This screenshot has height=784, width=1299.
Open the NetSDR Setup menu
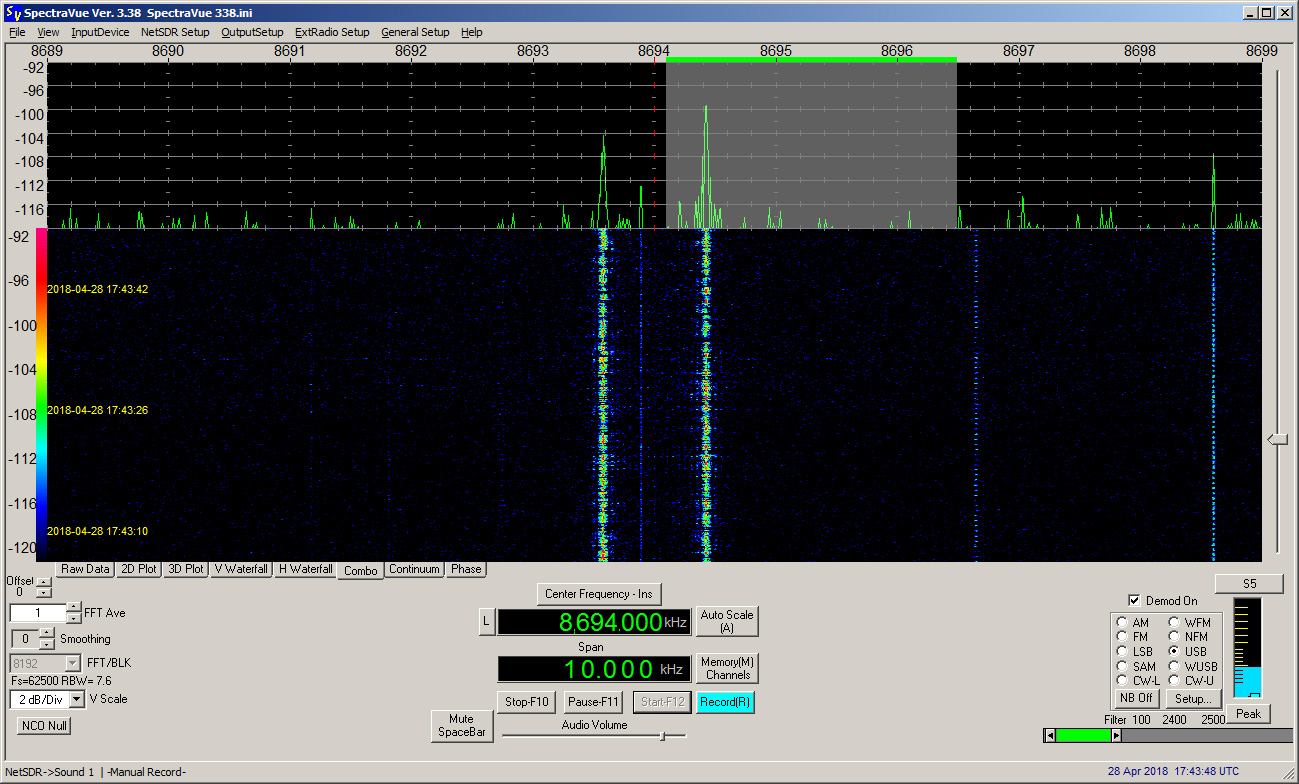coord(175,32)
